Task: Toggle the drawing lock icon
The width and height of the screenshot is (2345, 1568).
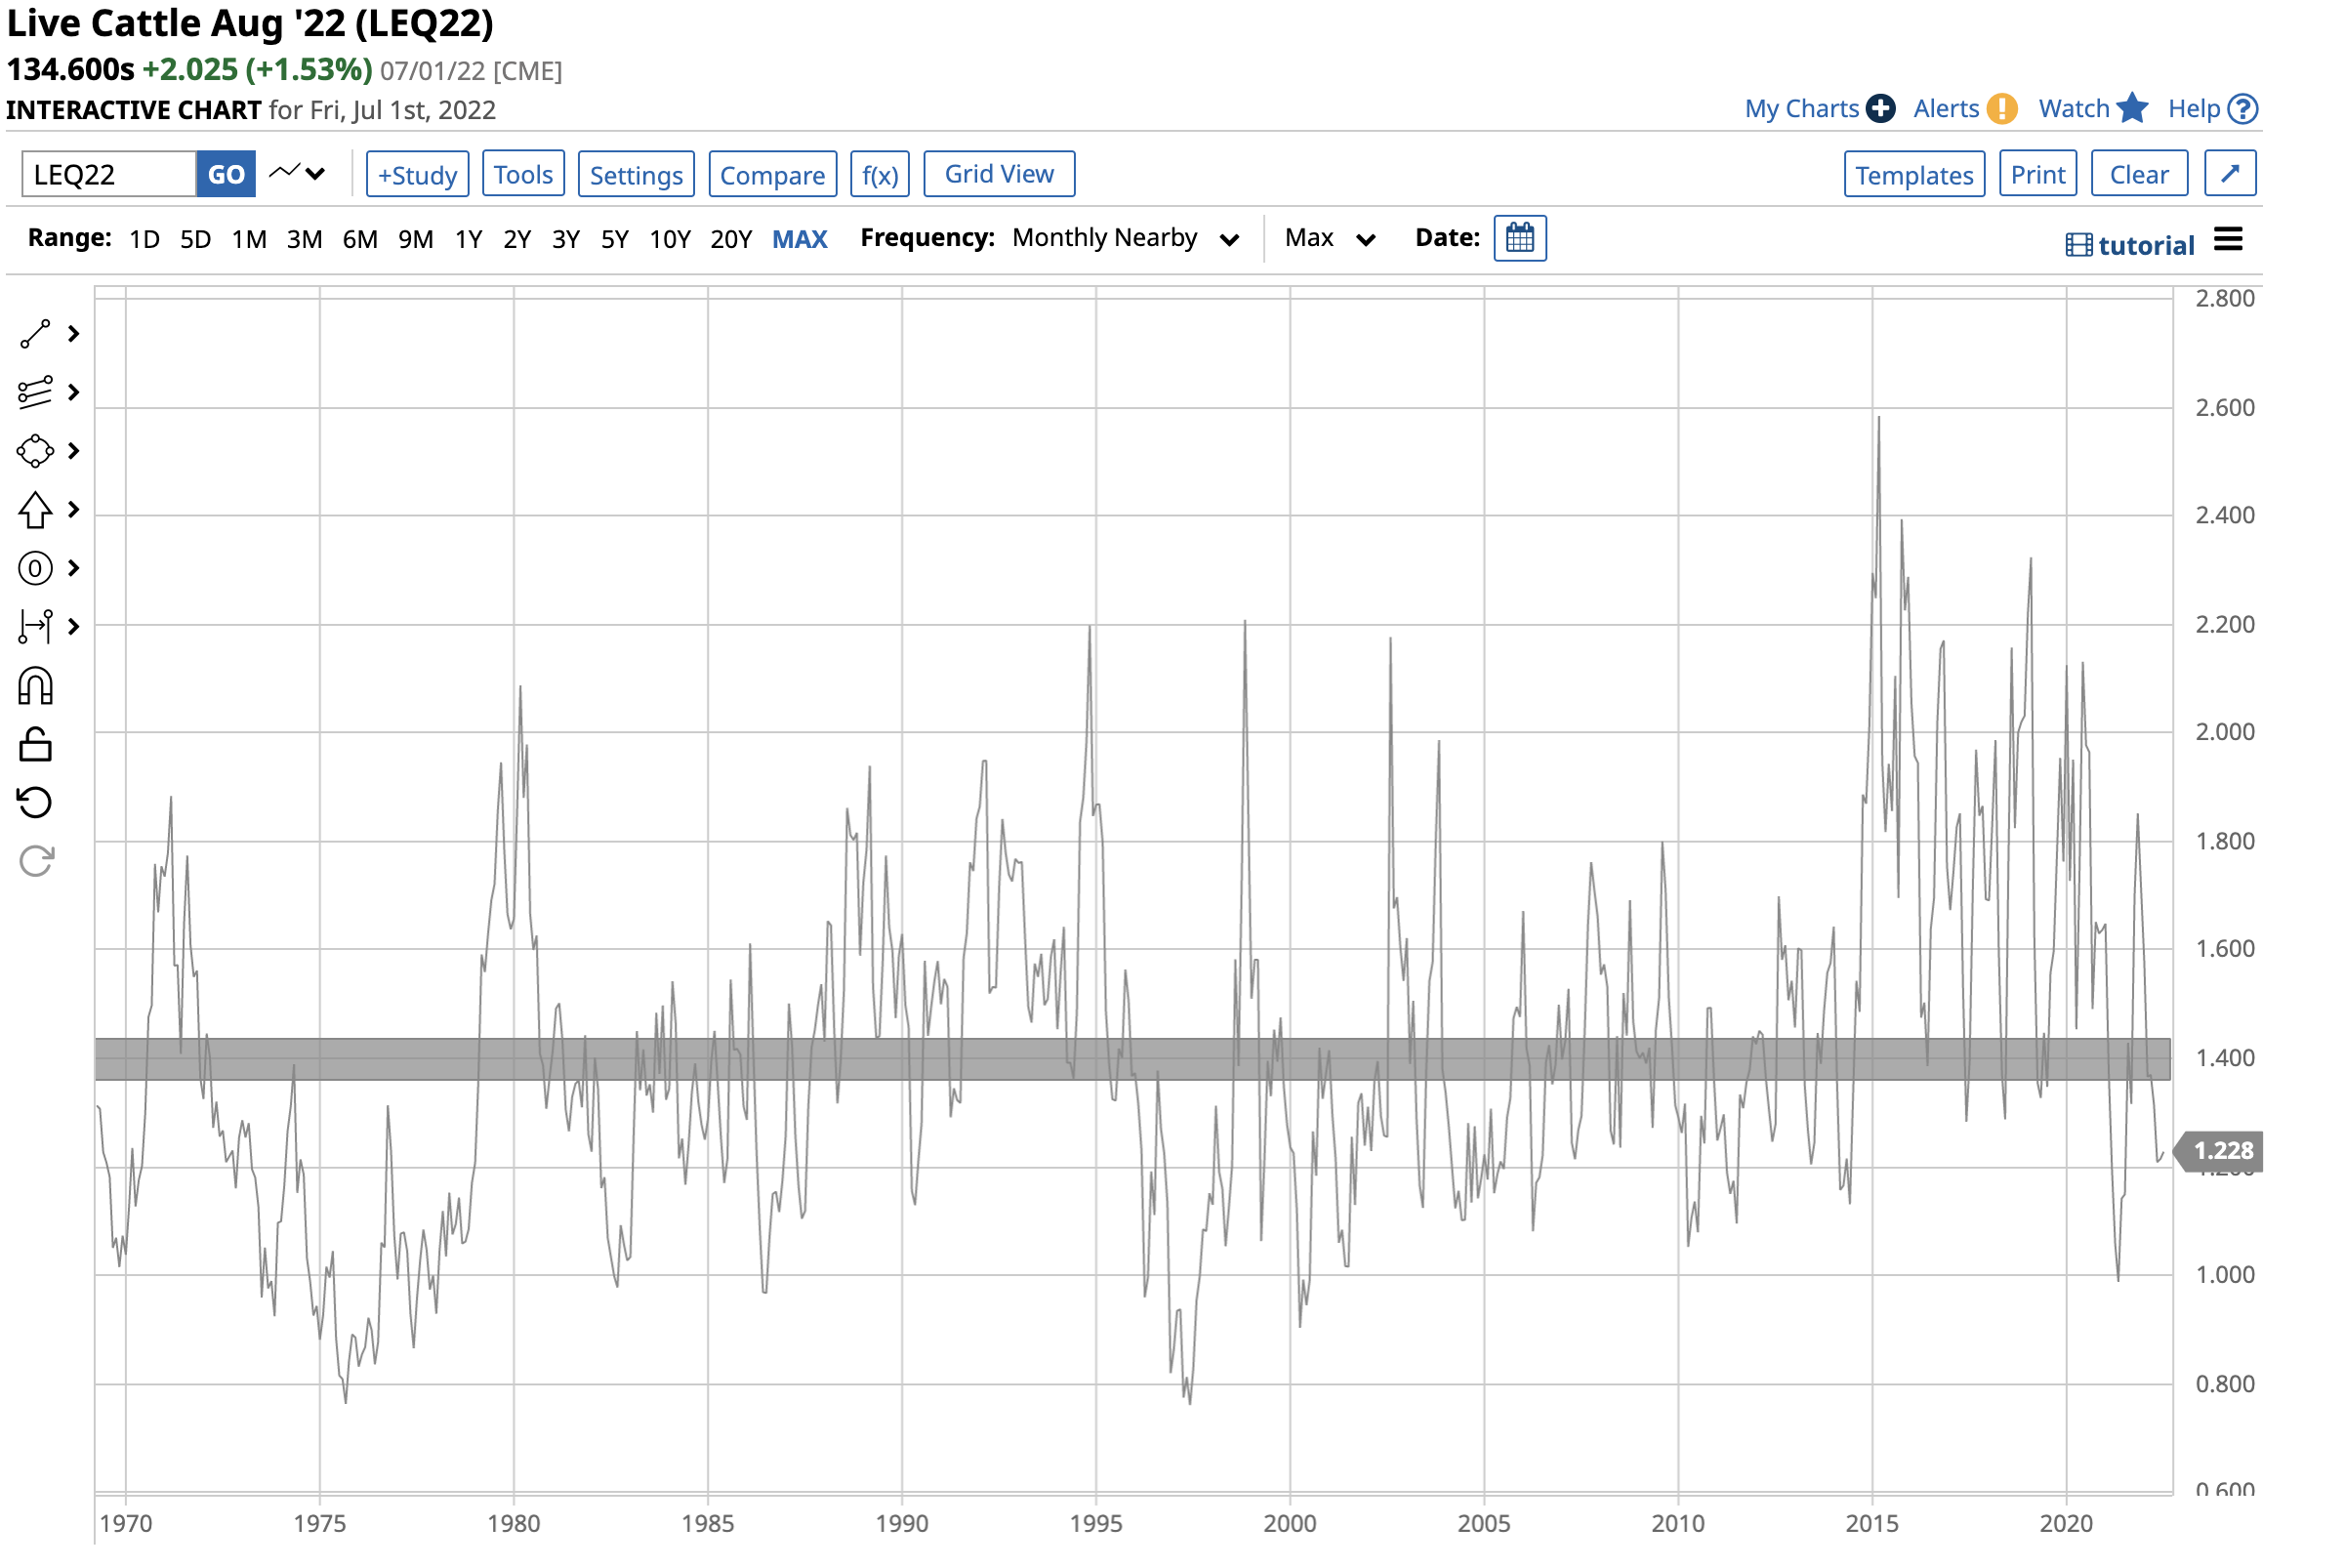Action: pos(35,744)
